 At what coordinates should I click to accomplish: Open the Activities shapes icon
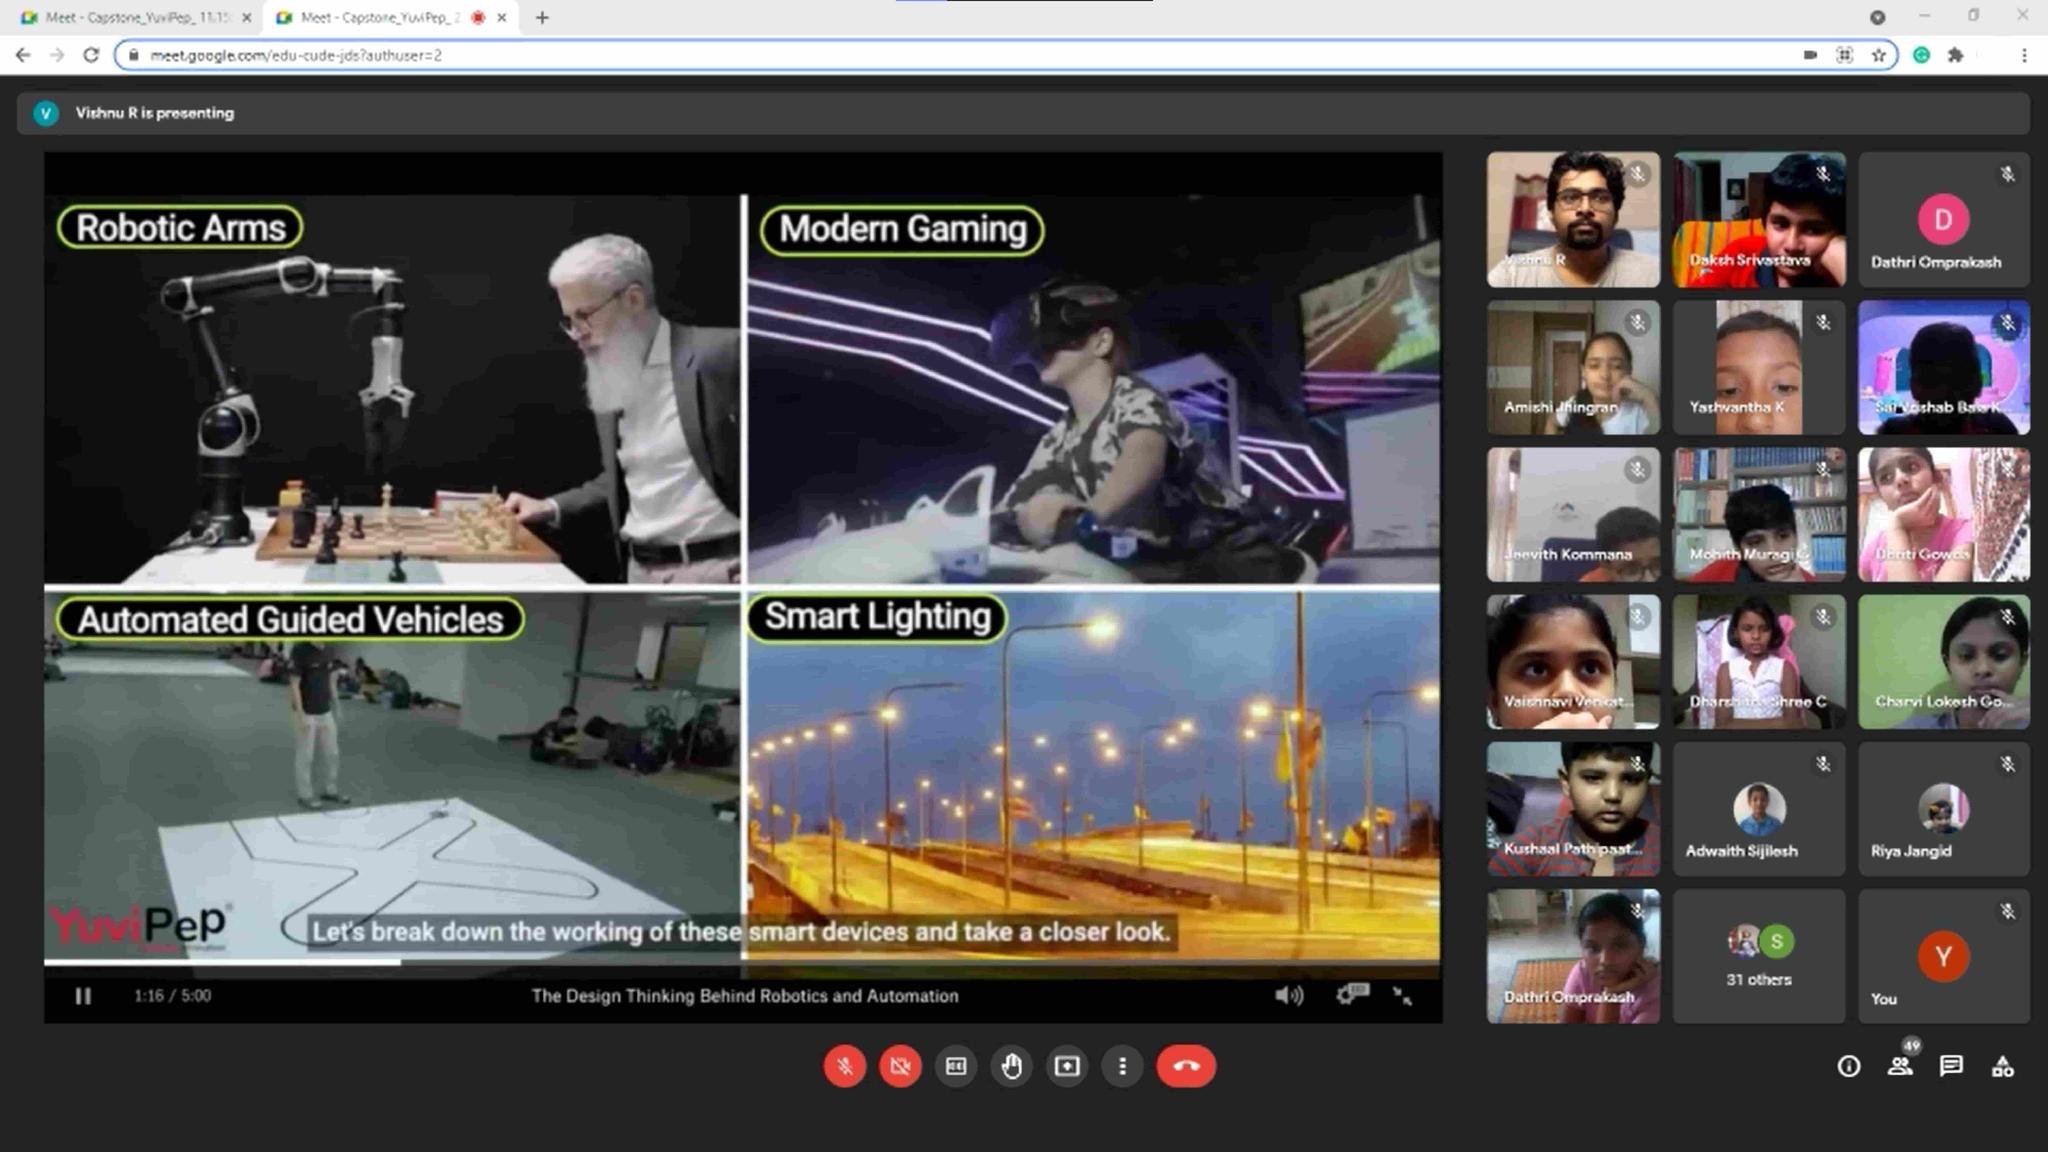coord(2002,1067)
